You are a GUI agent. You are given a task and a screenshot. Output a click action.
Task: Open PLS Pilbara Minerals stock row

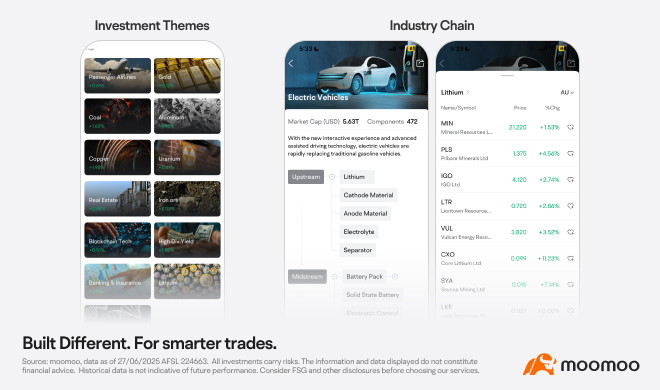[x=507, y=154]
